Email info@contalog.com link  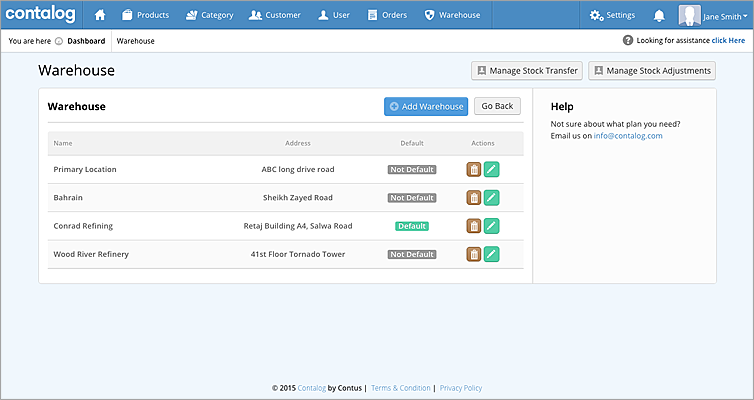pos(628,136)
